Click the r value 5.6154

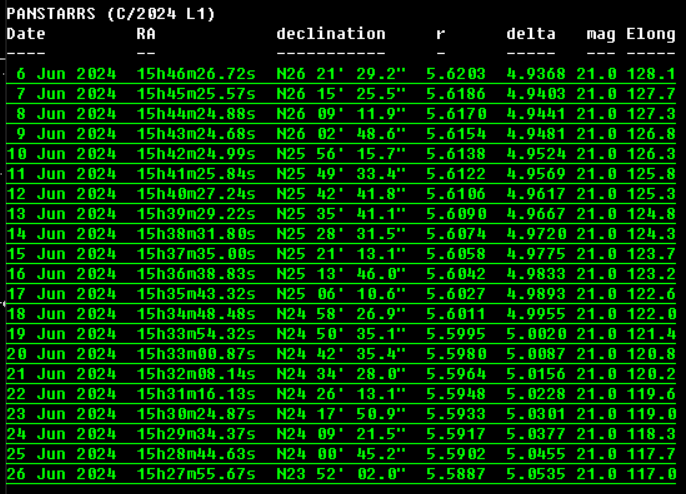pos(456,134)
